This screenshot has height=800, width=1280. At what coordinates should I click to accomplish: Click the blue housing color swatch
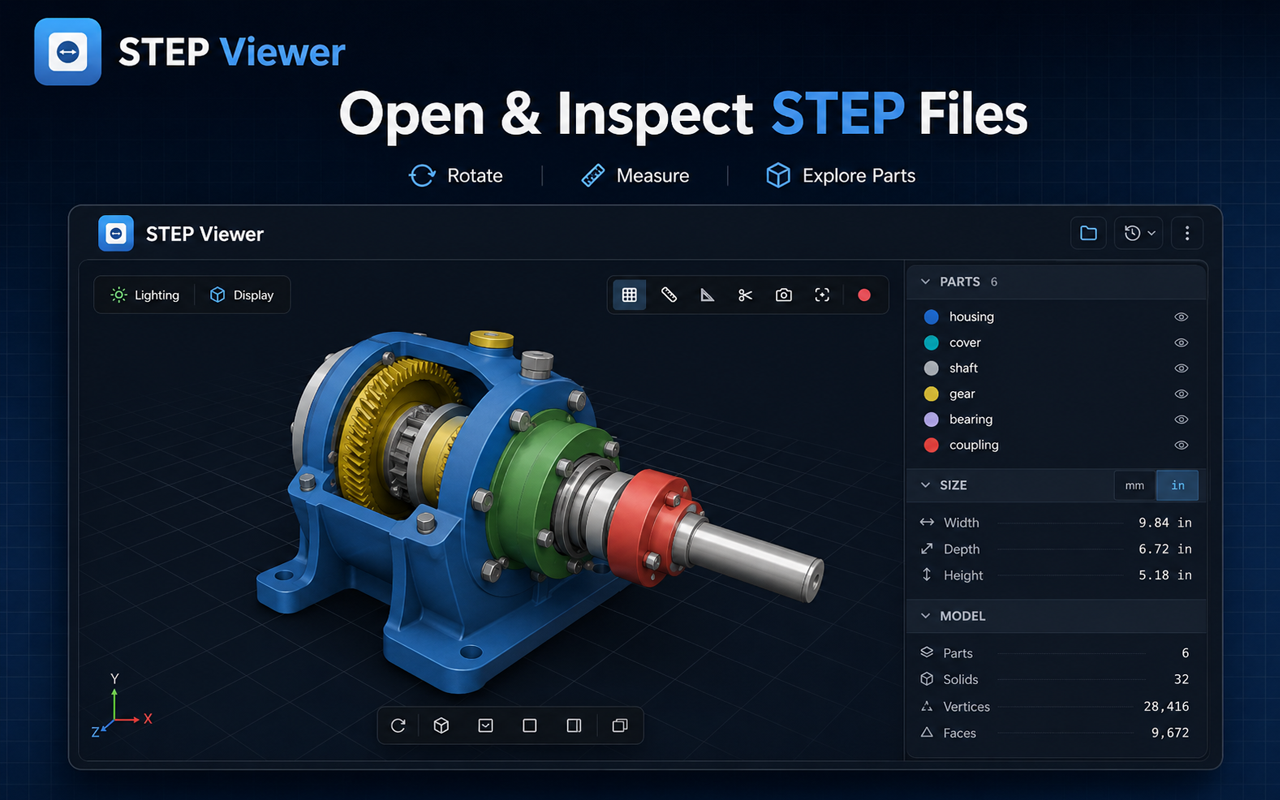[x=932, y=317]
